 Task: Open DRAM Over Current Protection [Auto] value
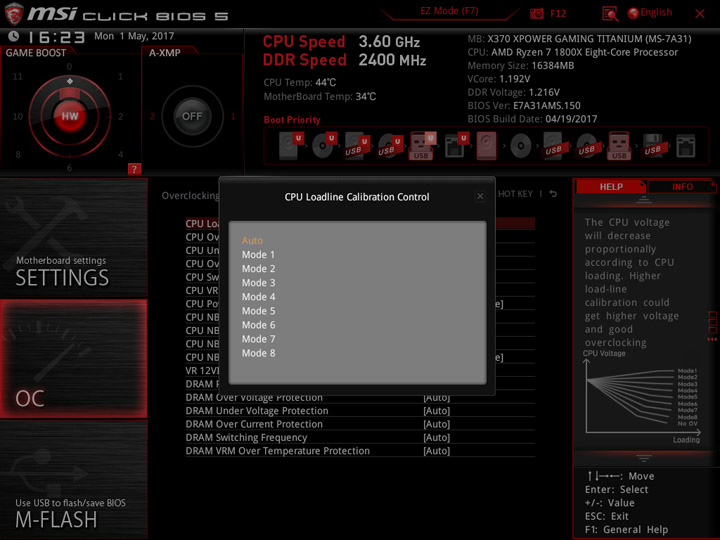point(436,424)
